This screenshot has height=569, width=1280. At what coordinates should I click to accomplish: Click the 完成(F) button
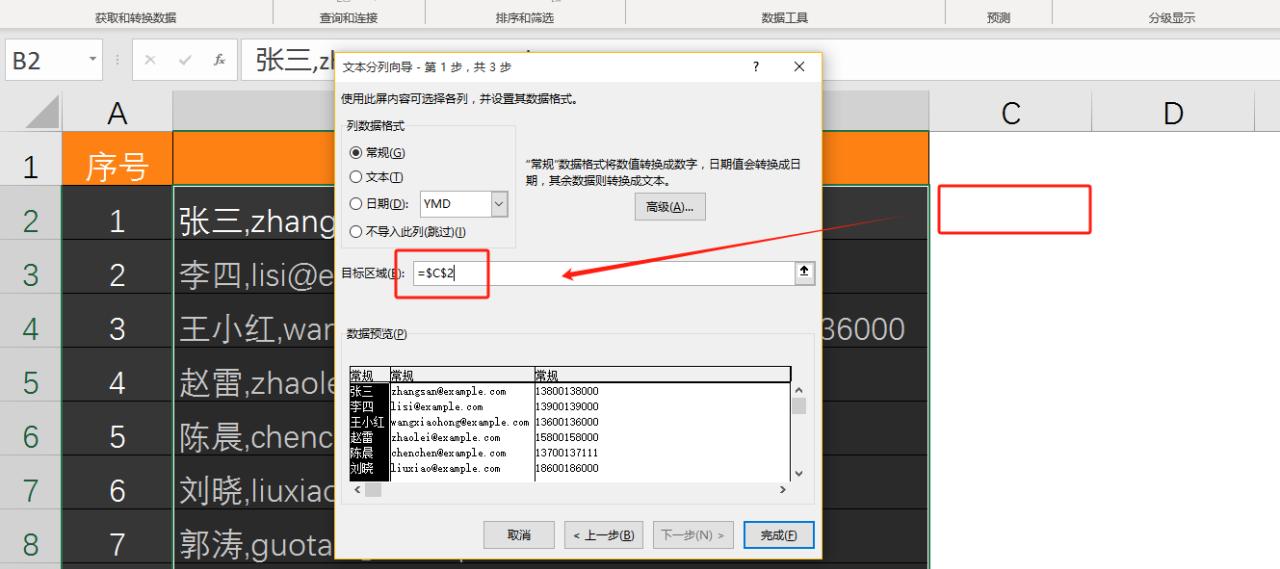click(x=778, y=535)
